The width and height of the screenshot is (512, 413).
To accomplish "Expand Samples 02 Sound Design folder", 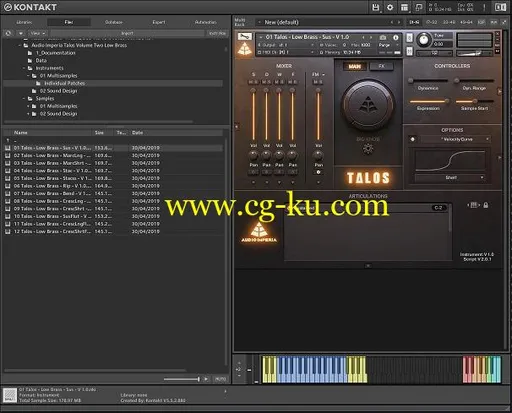I will 28,114.
